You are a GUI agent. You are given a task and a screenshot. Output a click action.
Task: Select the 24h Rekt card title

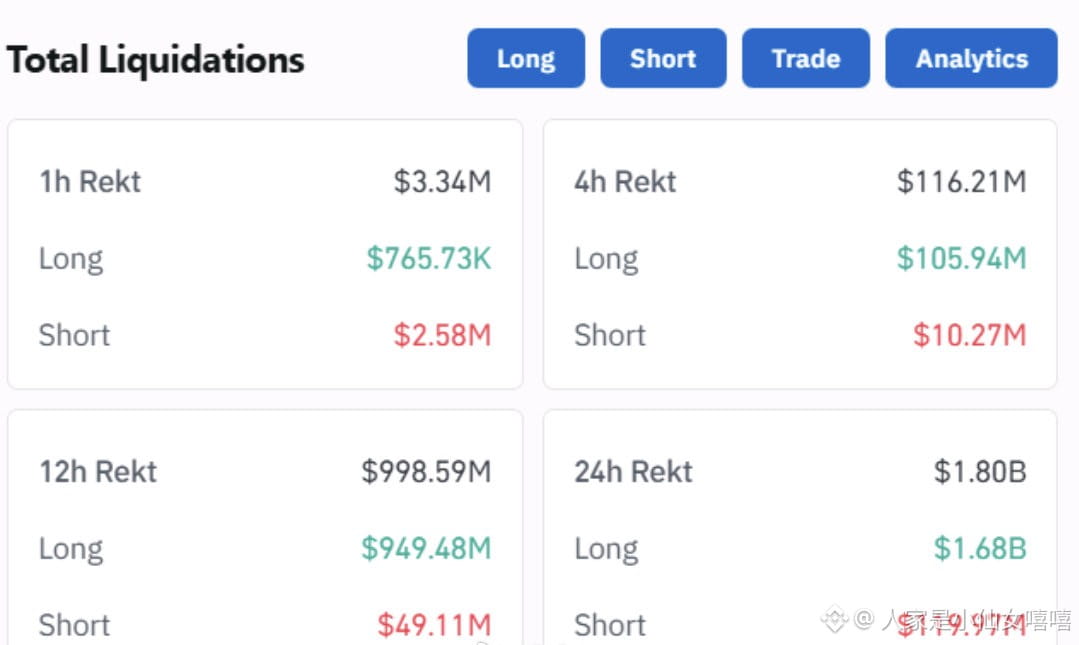point(633,472)
